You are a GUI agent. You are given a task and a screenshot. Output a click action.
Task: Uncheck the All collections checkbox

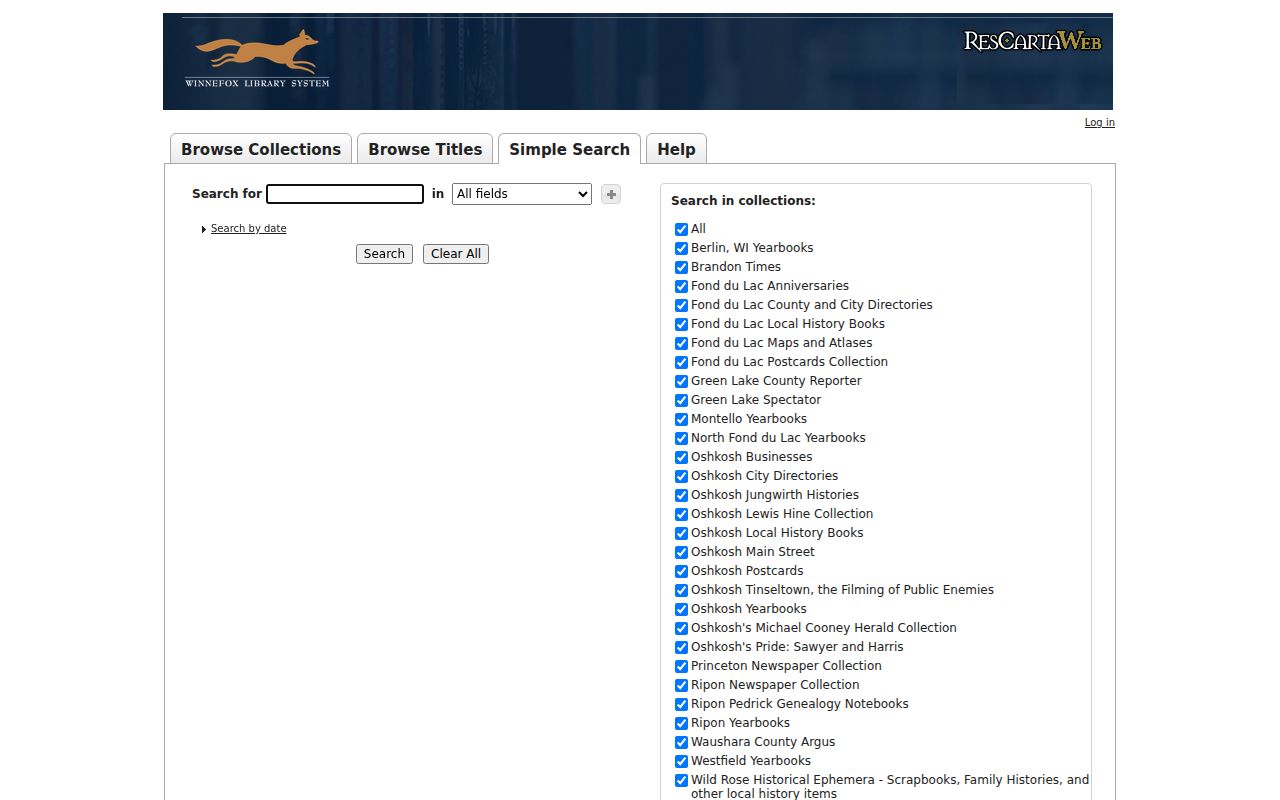pos(681,229)
